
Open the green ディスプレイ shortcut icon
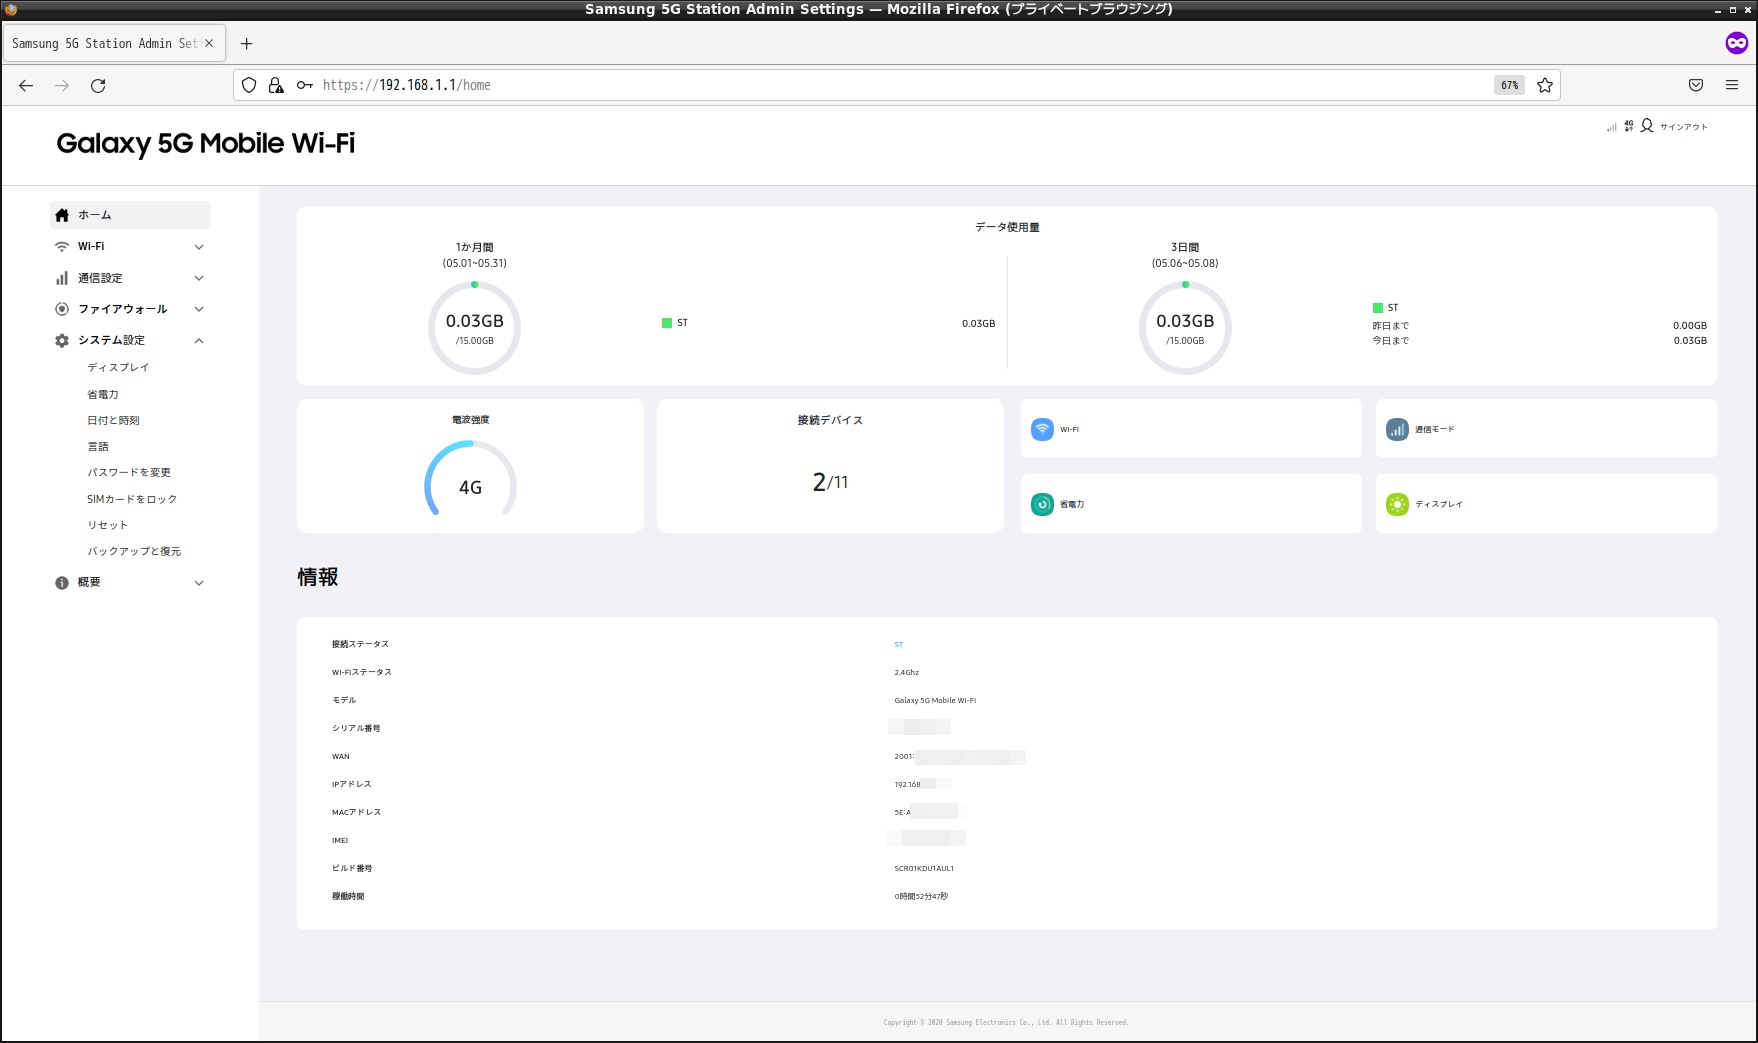pos(1397,504)
